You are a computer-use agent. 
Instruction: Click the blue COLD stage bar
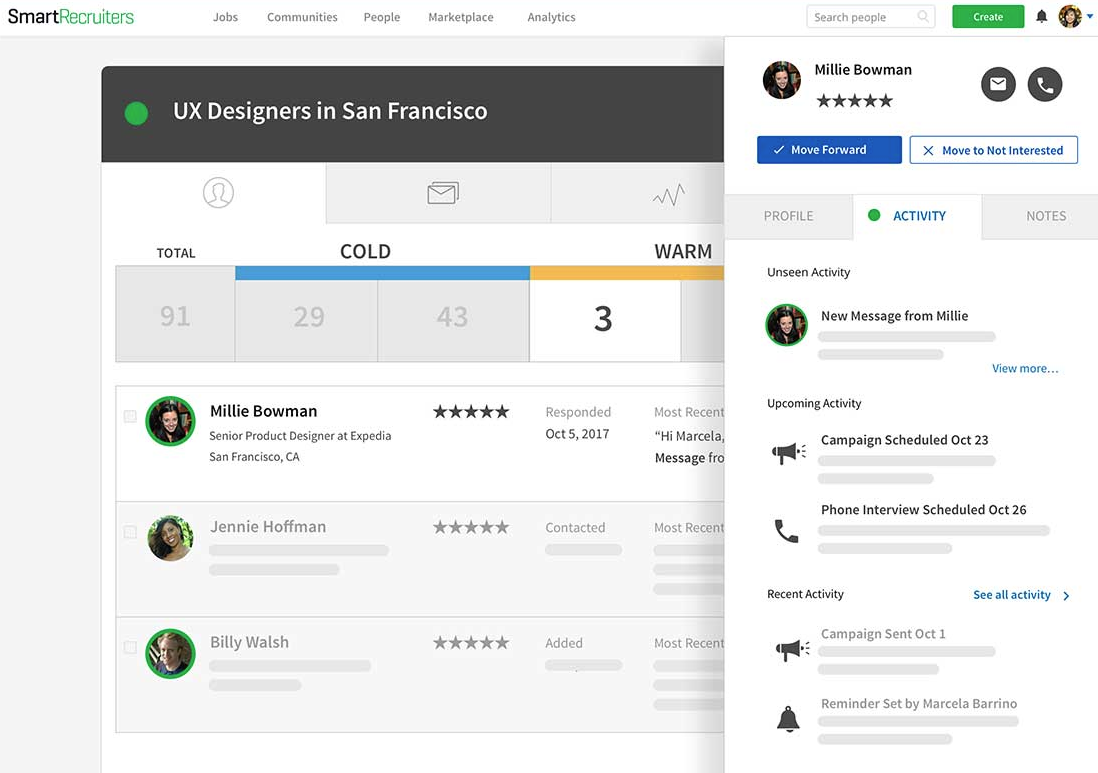[x=382, y=273]
